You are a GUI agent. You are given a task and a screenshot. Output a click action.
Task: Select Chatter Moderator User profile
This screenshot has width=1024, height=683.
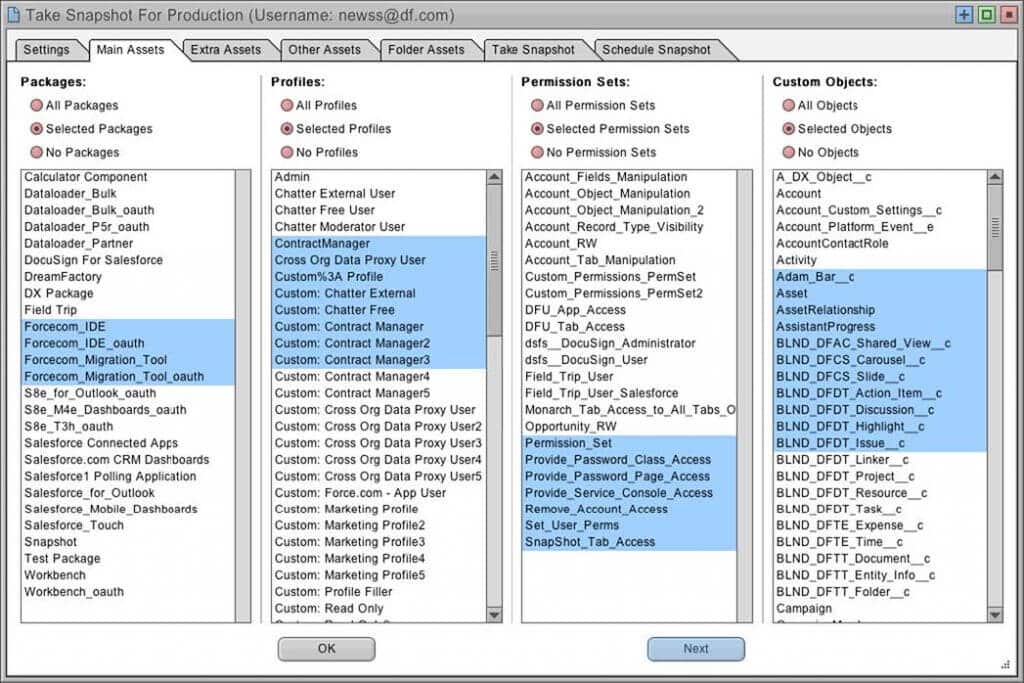pyautogui.click(x=379, y=227)
